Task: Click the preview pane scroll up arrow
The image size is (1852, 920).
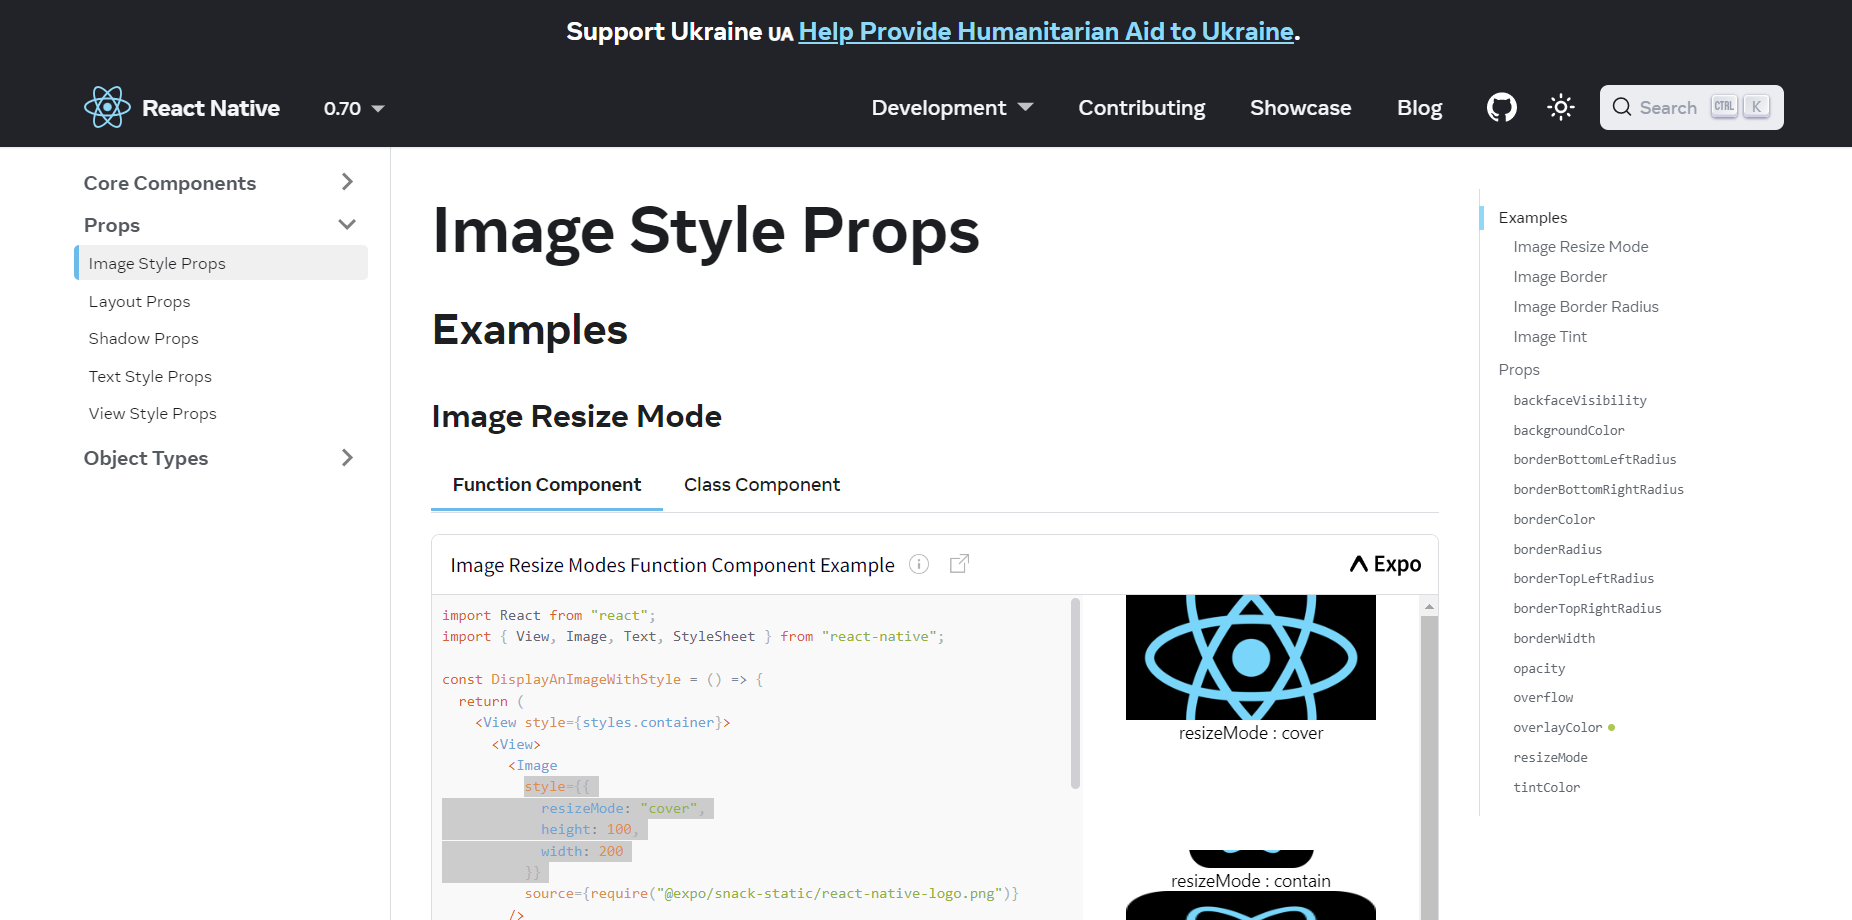Action: 1429,606
